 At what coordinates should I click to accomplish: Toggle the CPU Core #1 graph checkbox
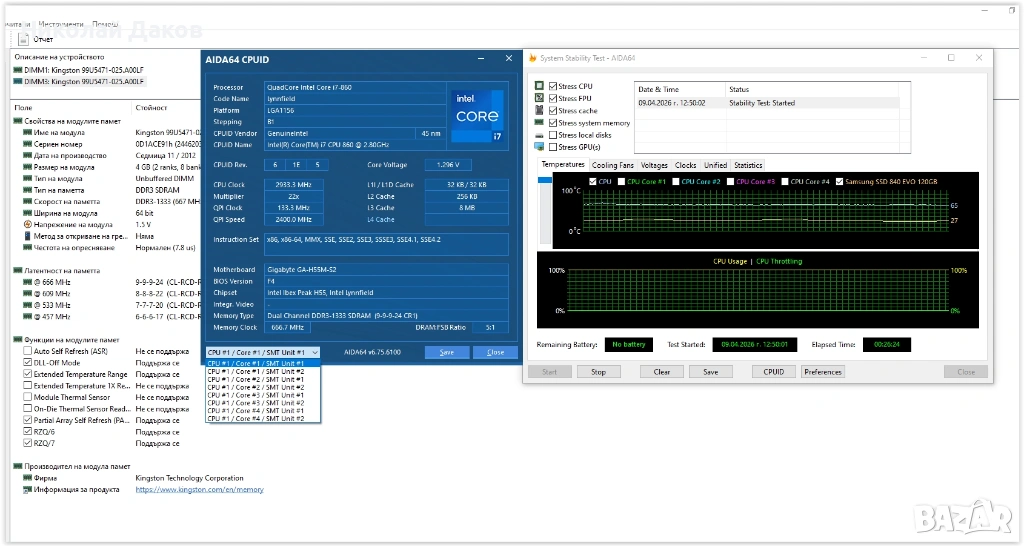[621, 182]
